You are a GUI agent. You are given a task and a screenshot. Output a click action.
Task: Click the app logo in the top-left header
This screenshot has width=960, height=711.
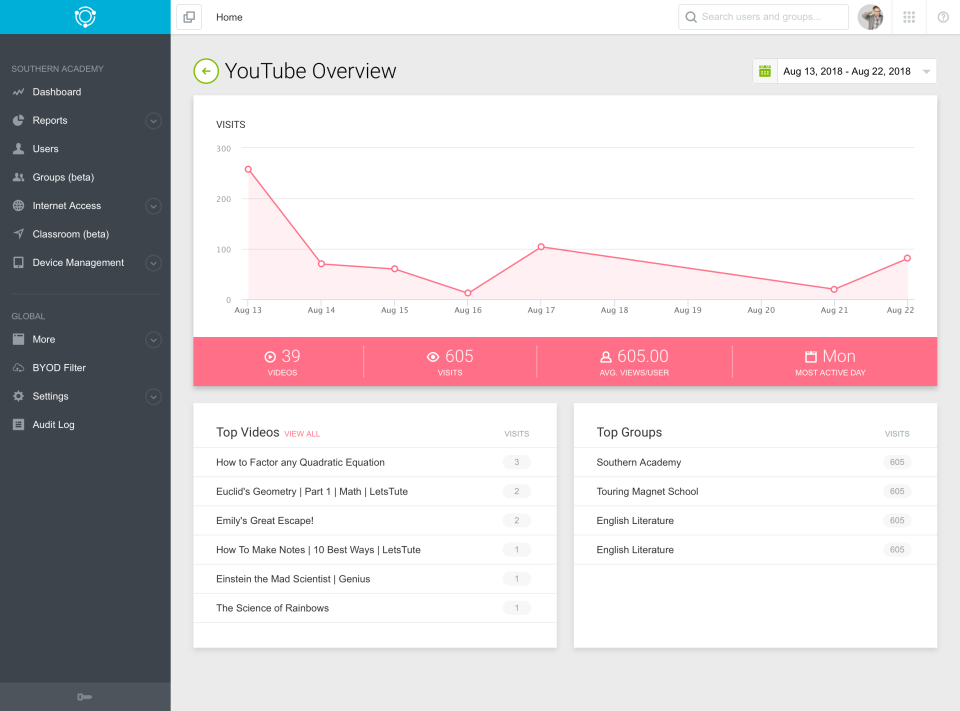(x=85, y=17)
